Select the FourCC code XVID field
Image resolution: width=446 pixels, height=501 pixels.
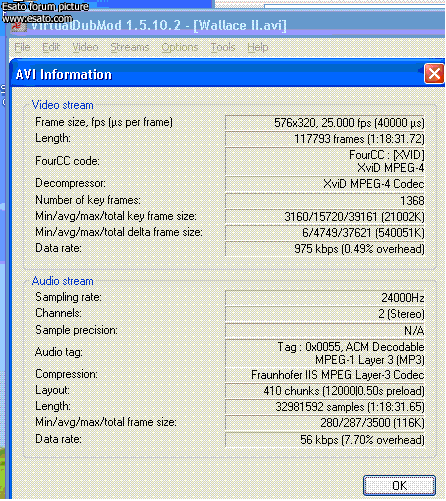325,161
